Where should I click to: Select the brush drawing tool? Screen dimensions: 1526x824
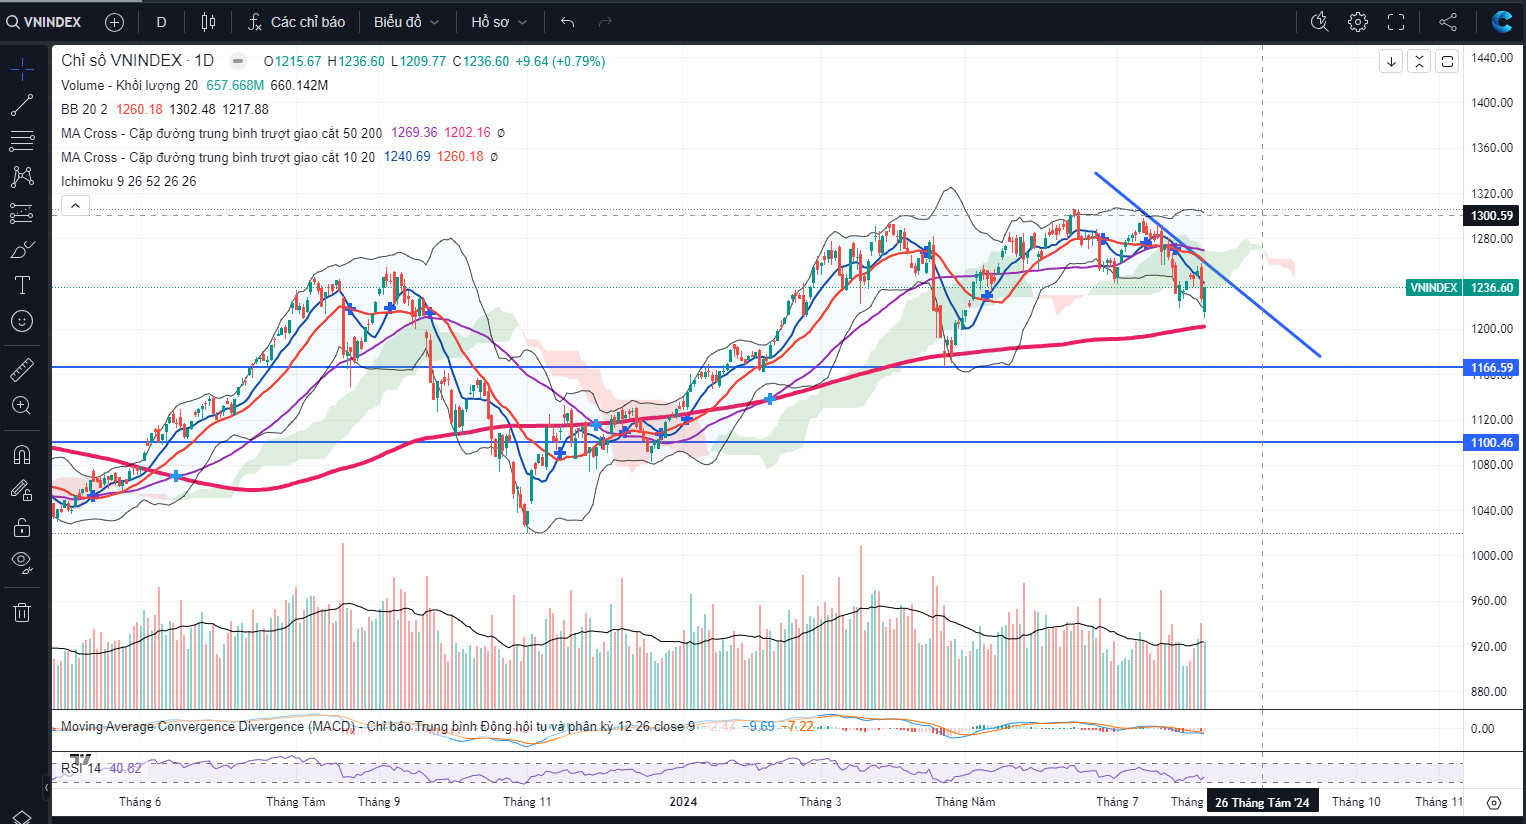pyautogui.click(x=22, y=249)
